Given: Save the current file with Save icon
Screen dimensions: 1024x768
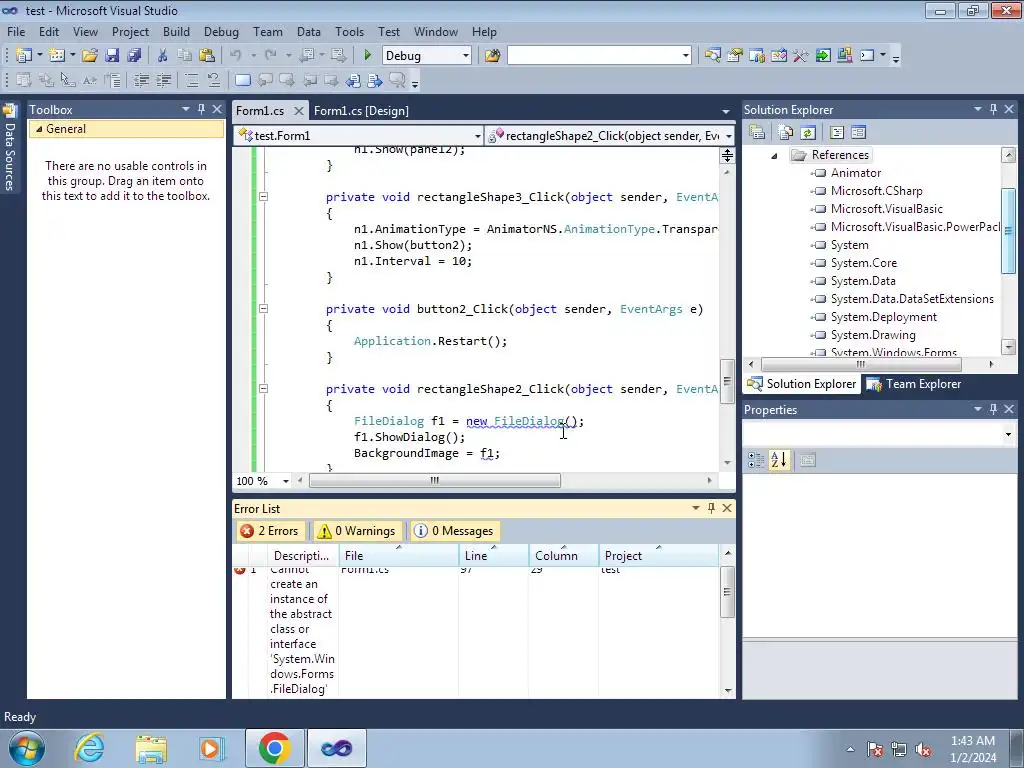Looking at the screenshot, I should pos(112,56).
